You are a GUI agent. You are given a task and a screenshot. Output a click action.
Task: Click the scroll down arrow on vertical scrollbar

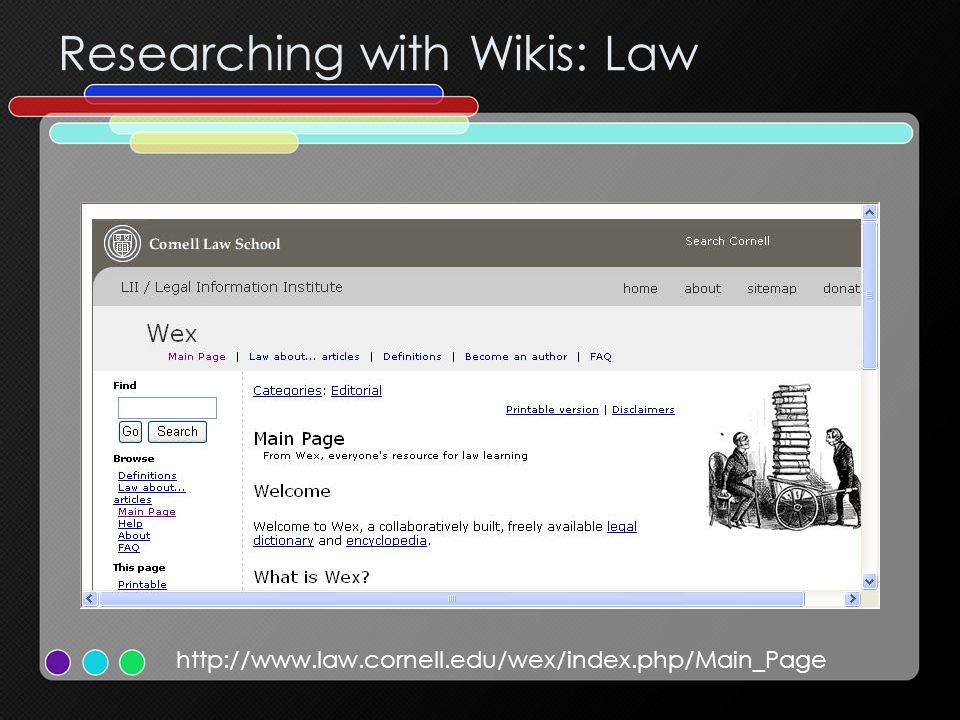click(869, 581)
